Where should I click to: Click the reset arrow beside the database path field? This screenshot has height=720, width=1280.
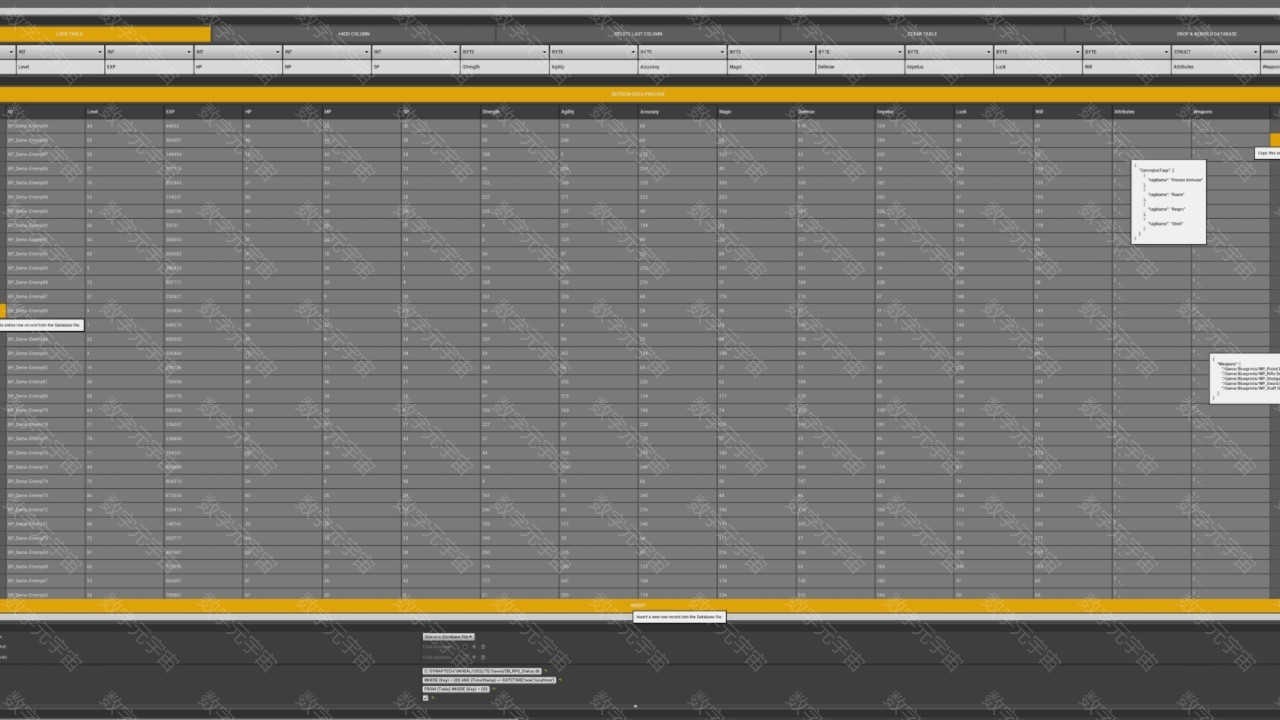[x=546, y=671]
